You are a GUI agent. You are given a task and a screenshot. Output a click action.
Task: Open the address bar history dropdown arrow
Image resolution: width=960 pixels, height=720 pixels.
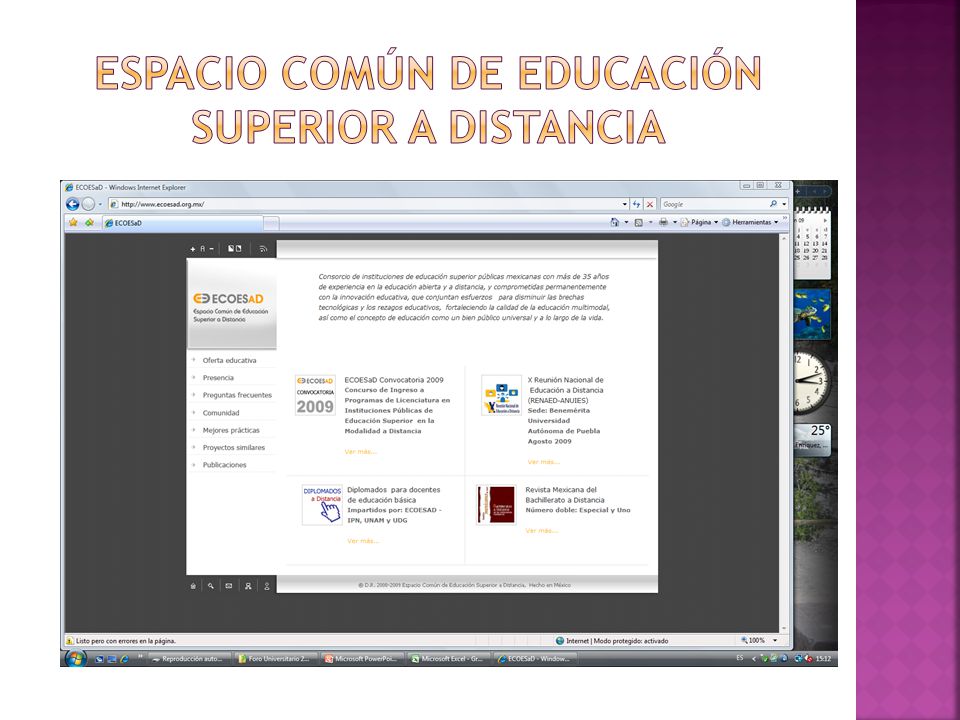tap(624, 204)
